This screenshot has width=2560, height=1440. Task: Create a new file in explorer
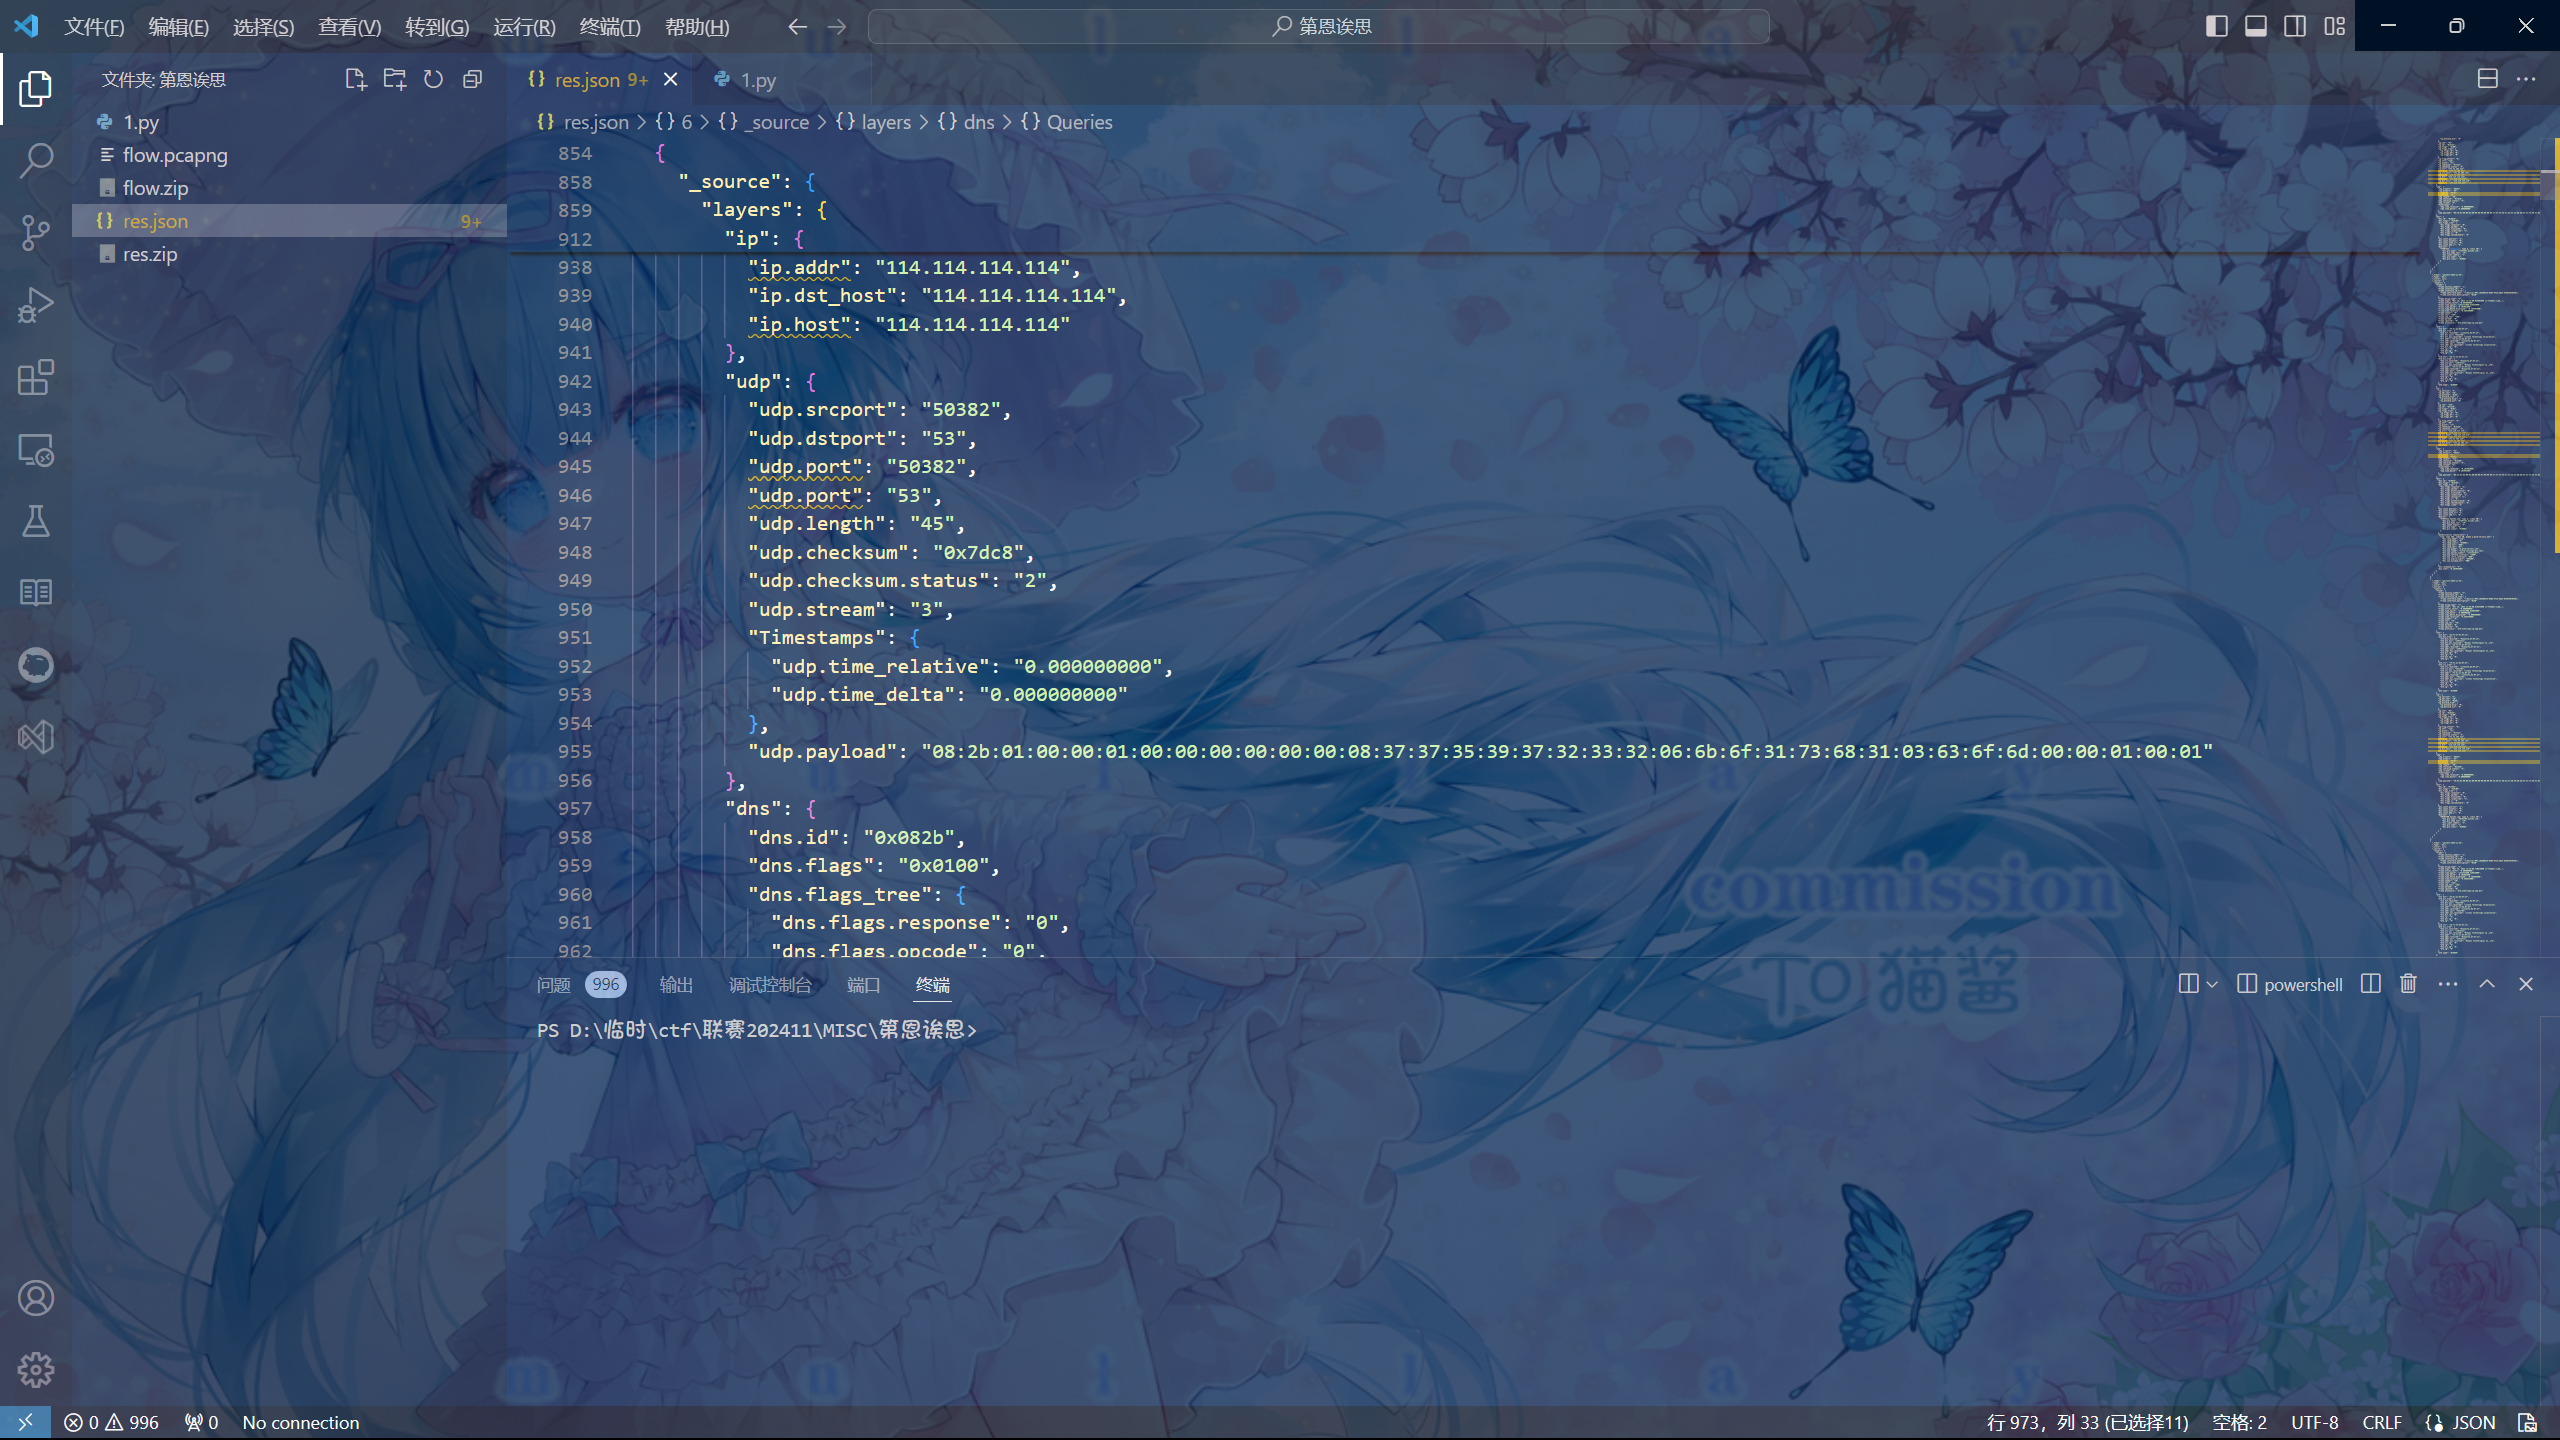point(356,79)
